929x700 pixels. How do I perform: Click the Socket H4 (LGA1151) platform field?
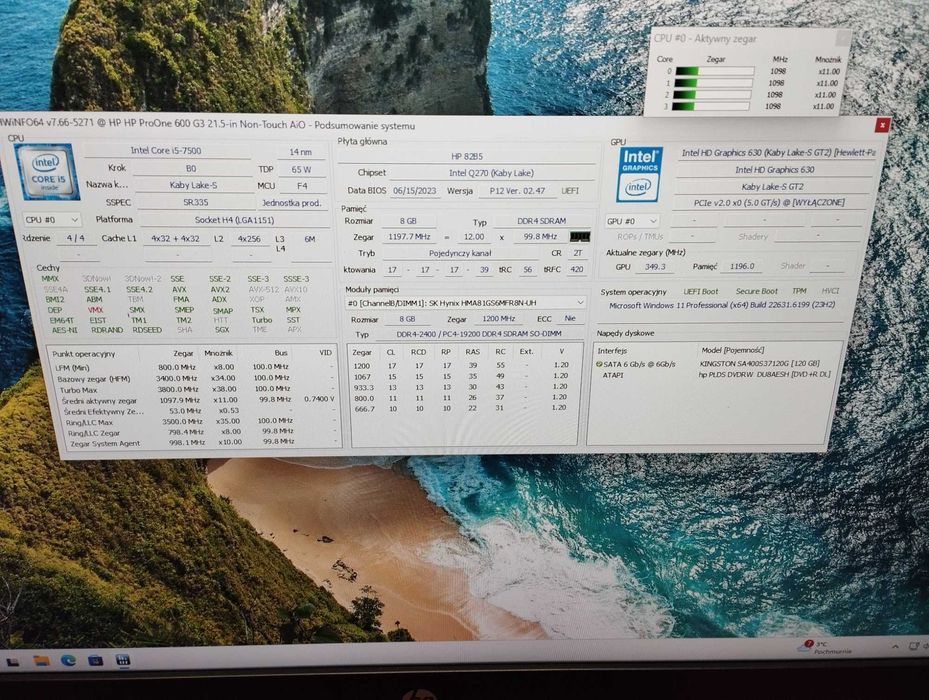[x=235, y=220]
